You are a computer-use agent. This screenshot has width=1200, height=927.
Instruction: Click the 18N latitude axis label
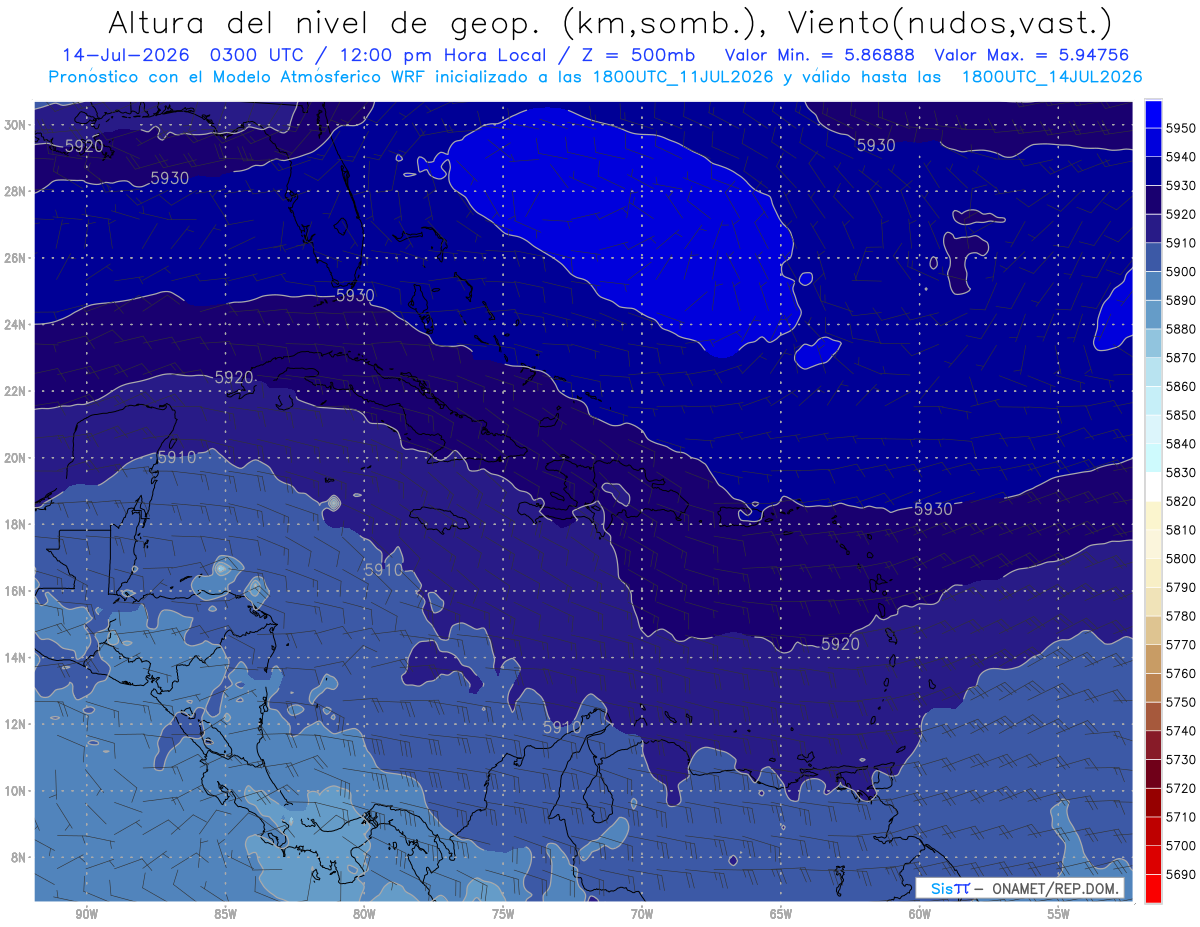(x=16, y=524)
